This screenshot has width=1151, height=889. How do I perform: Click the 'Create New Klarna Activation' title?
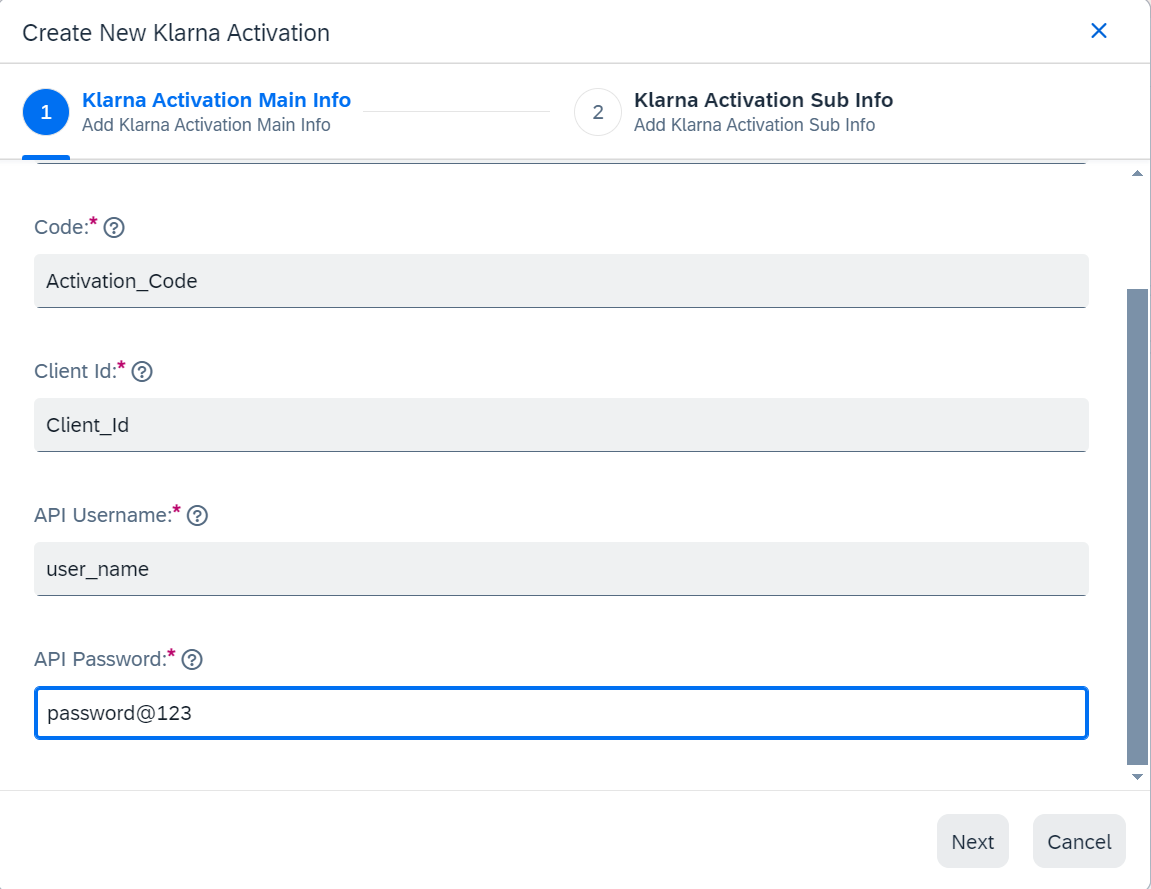(176, 33)
